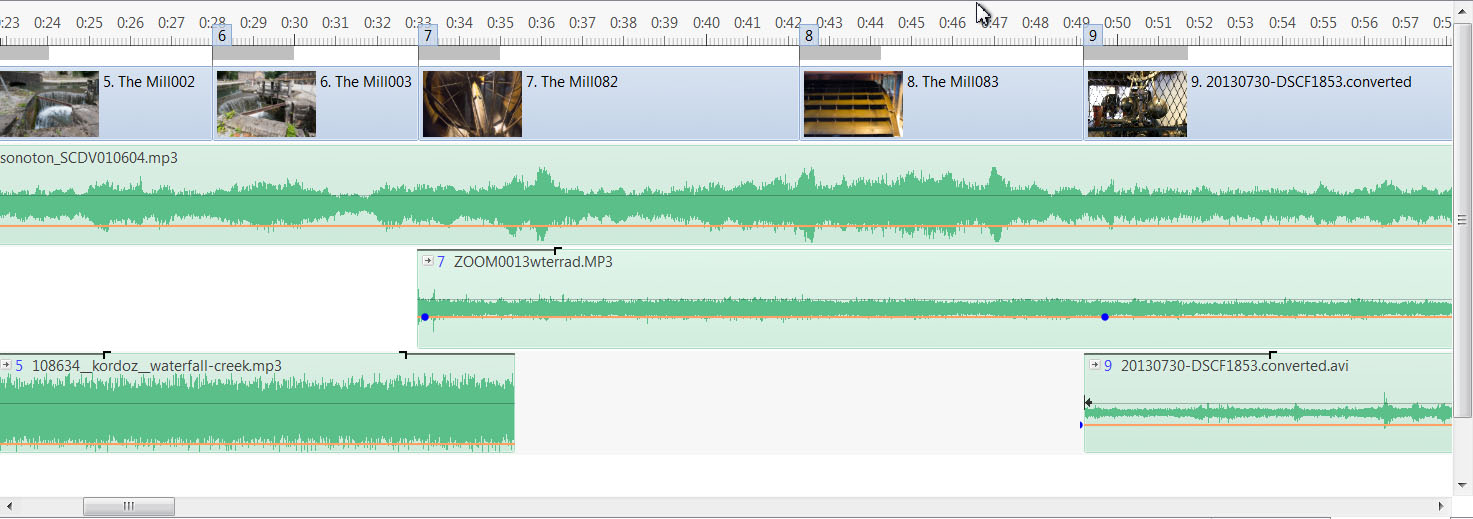
Task: Click the 0:51 mark on the time ruler
Action: 1158,22
